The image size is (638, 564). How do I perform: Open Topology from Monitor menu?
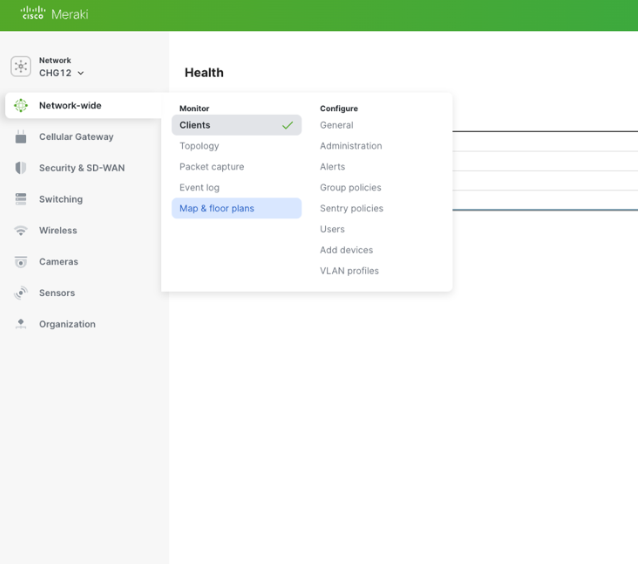pyautogui.click(x=199, y=146)
